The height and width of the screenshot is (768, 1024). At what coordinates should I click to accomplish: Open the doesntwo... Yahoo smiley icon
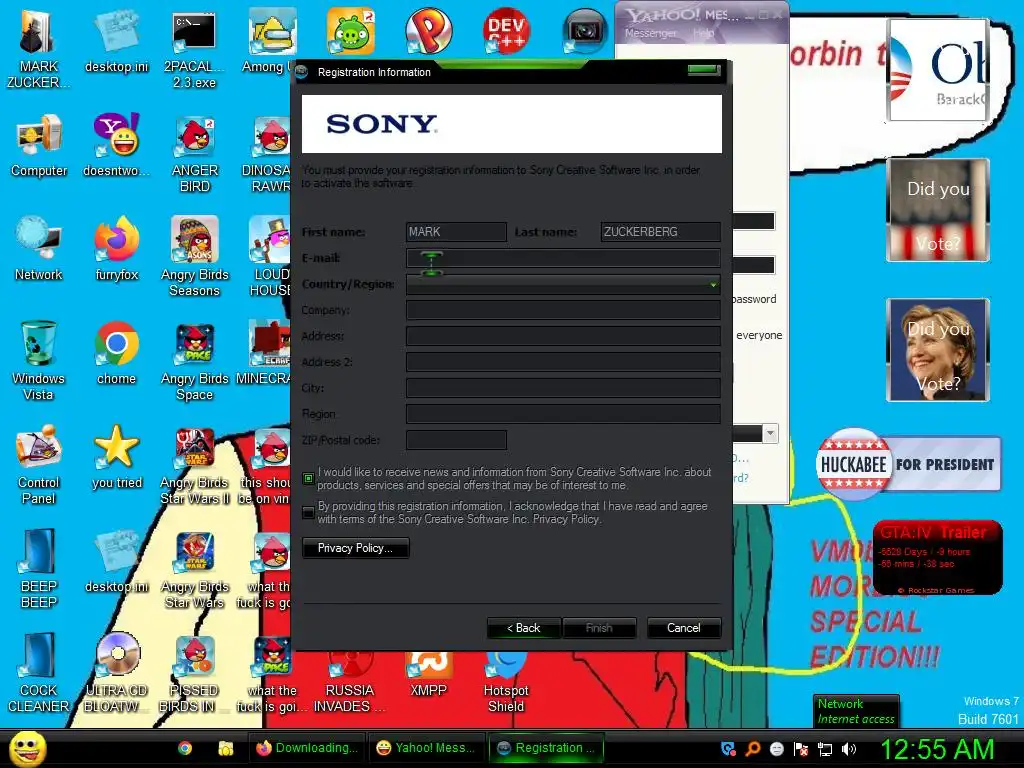(x=116, y=145)
